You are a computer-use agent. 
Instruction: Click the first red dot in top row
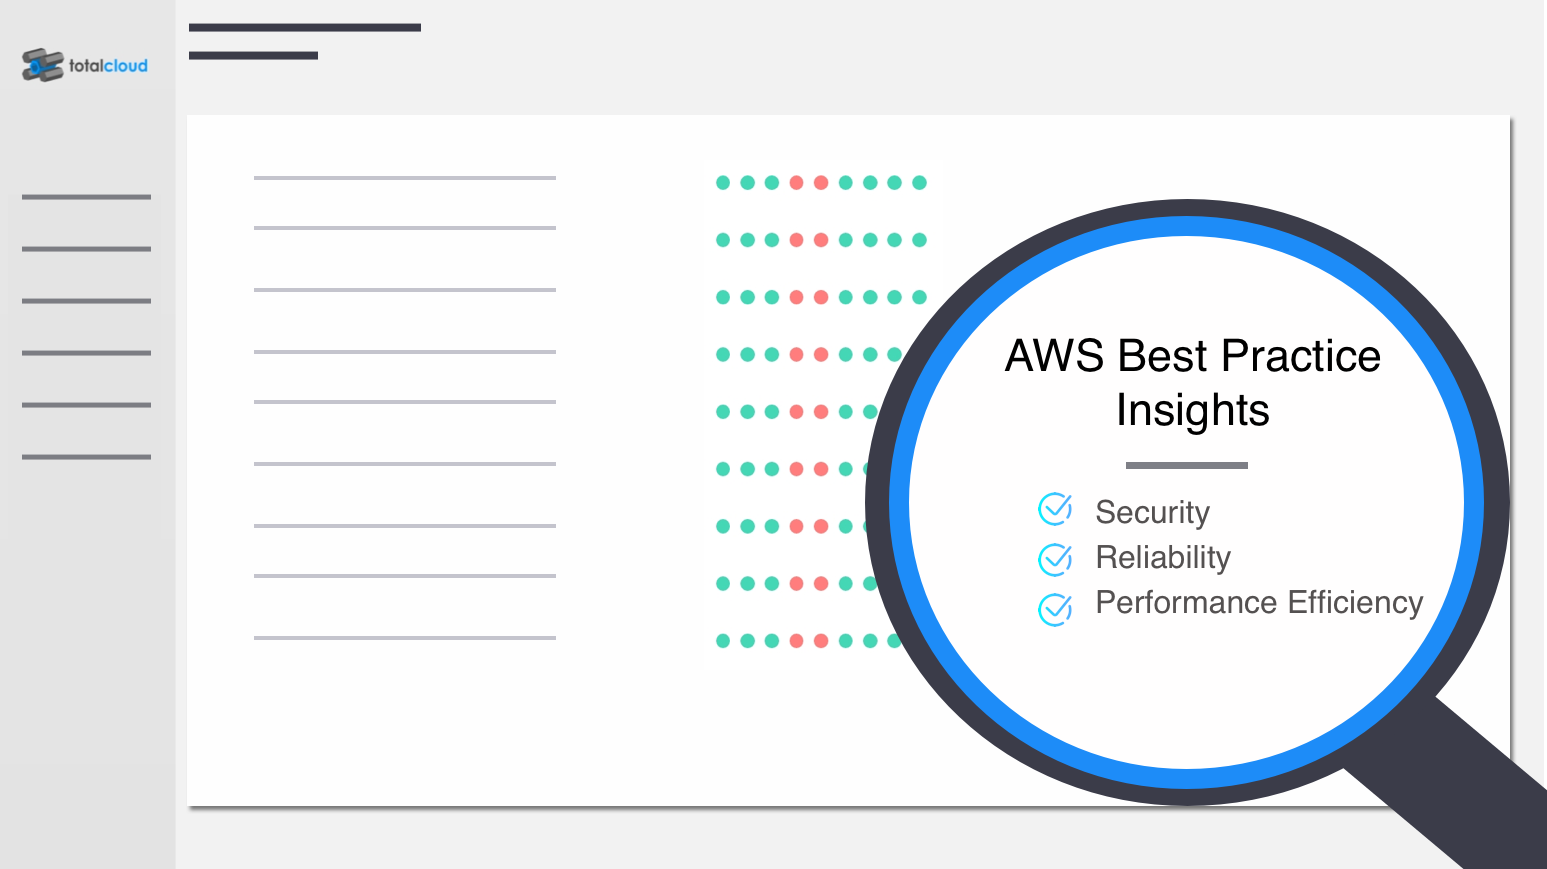(796, 183)
